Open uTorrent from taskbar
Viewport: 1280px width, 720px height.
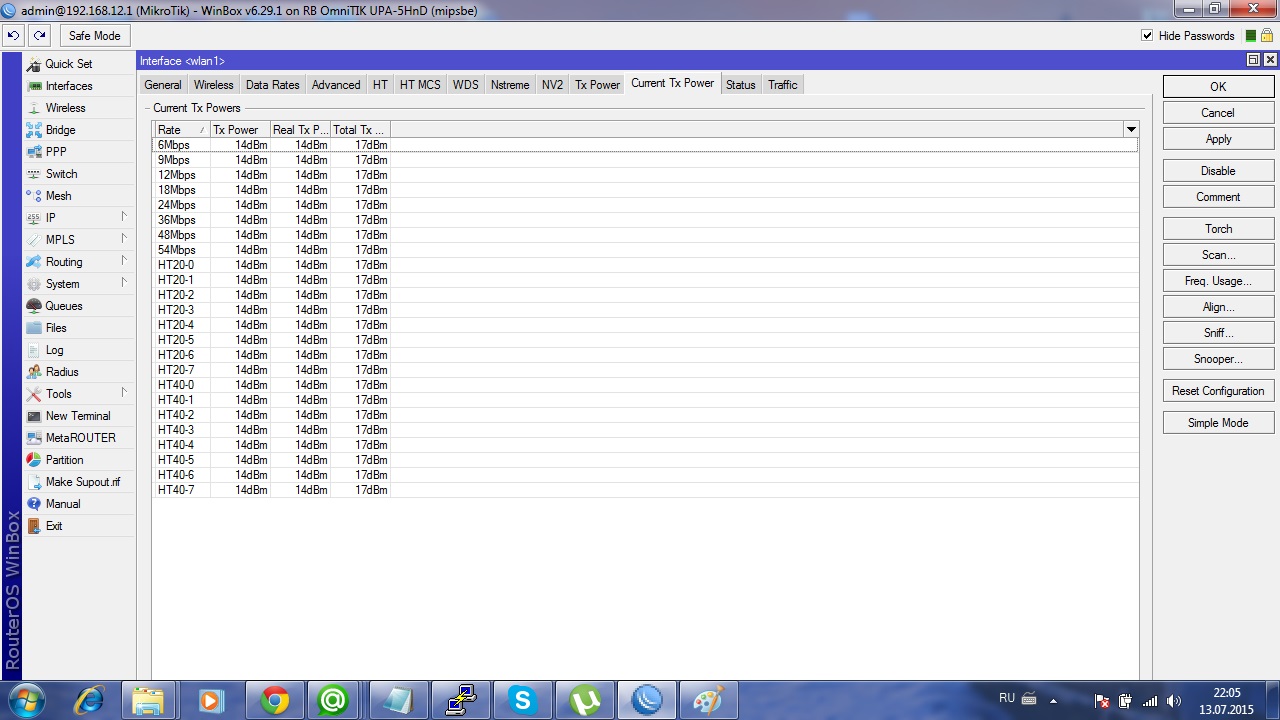(585, 700)
